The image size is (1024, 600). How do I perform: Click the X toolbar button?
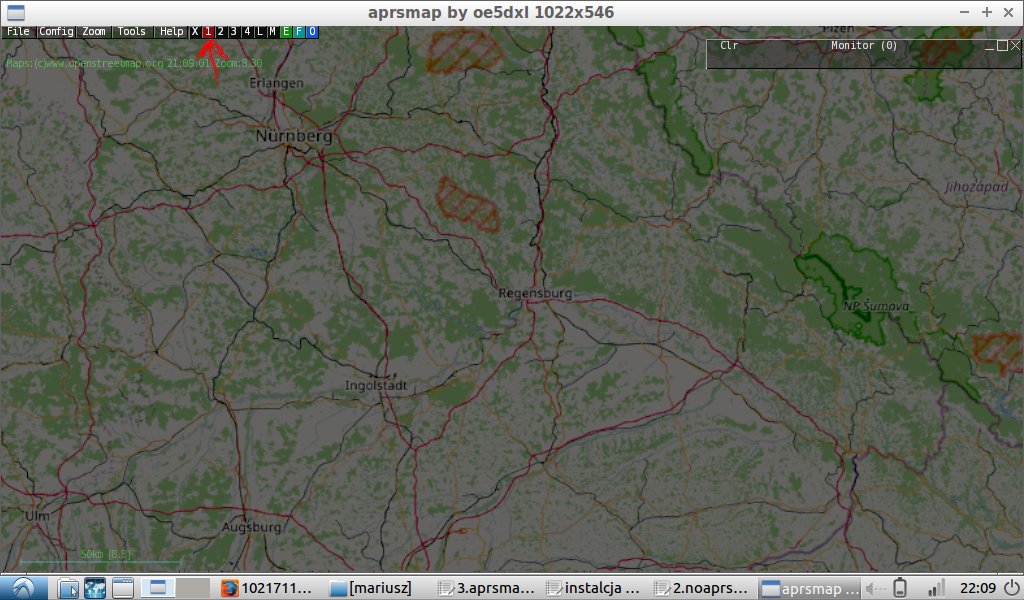coord(195,31)
